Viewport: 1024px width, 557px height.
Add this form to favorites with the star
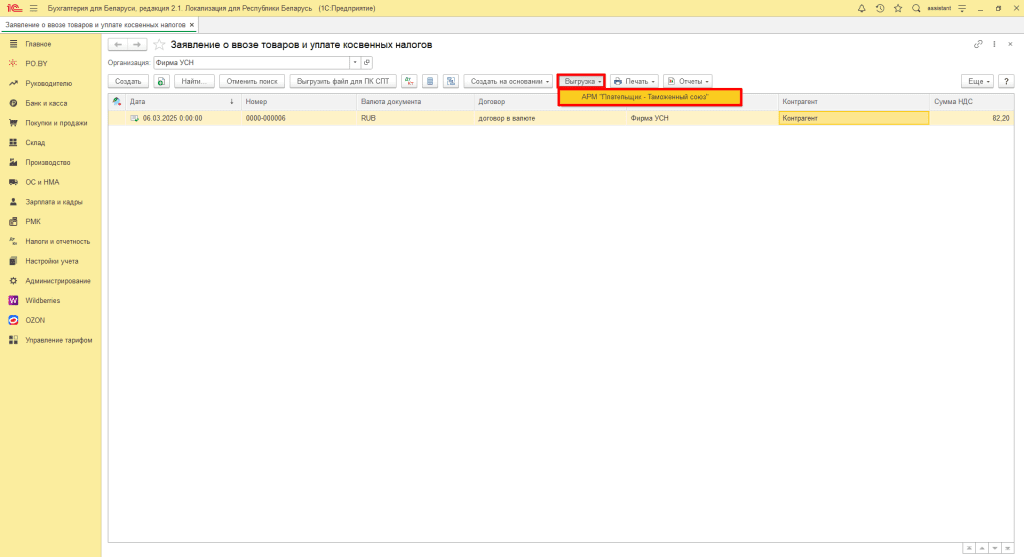159,45
